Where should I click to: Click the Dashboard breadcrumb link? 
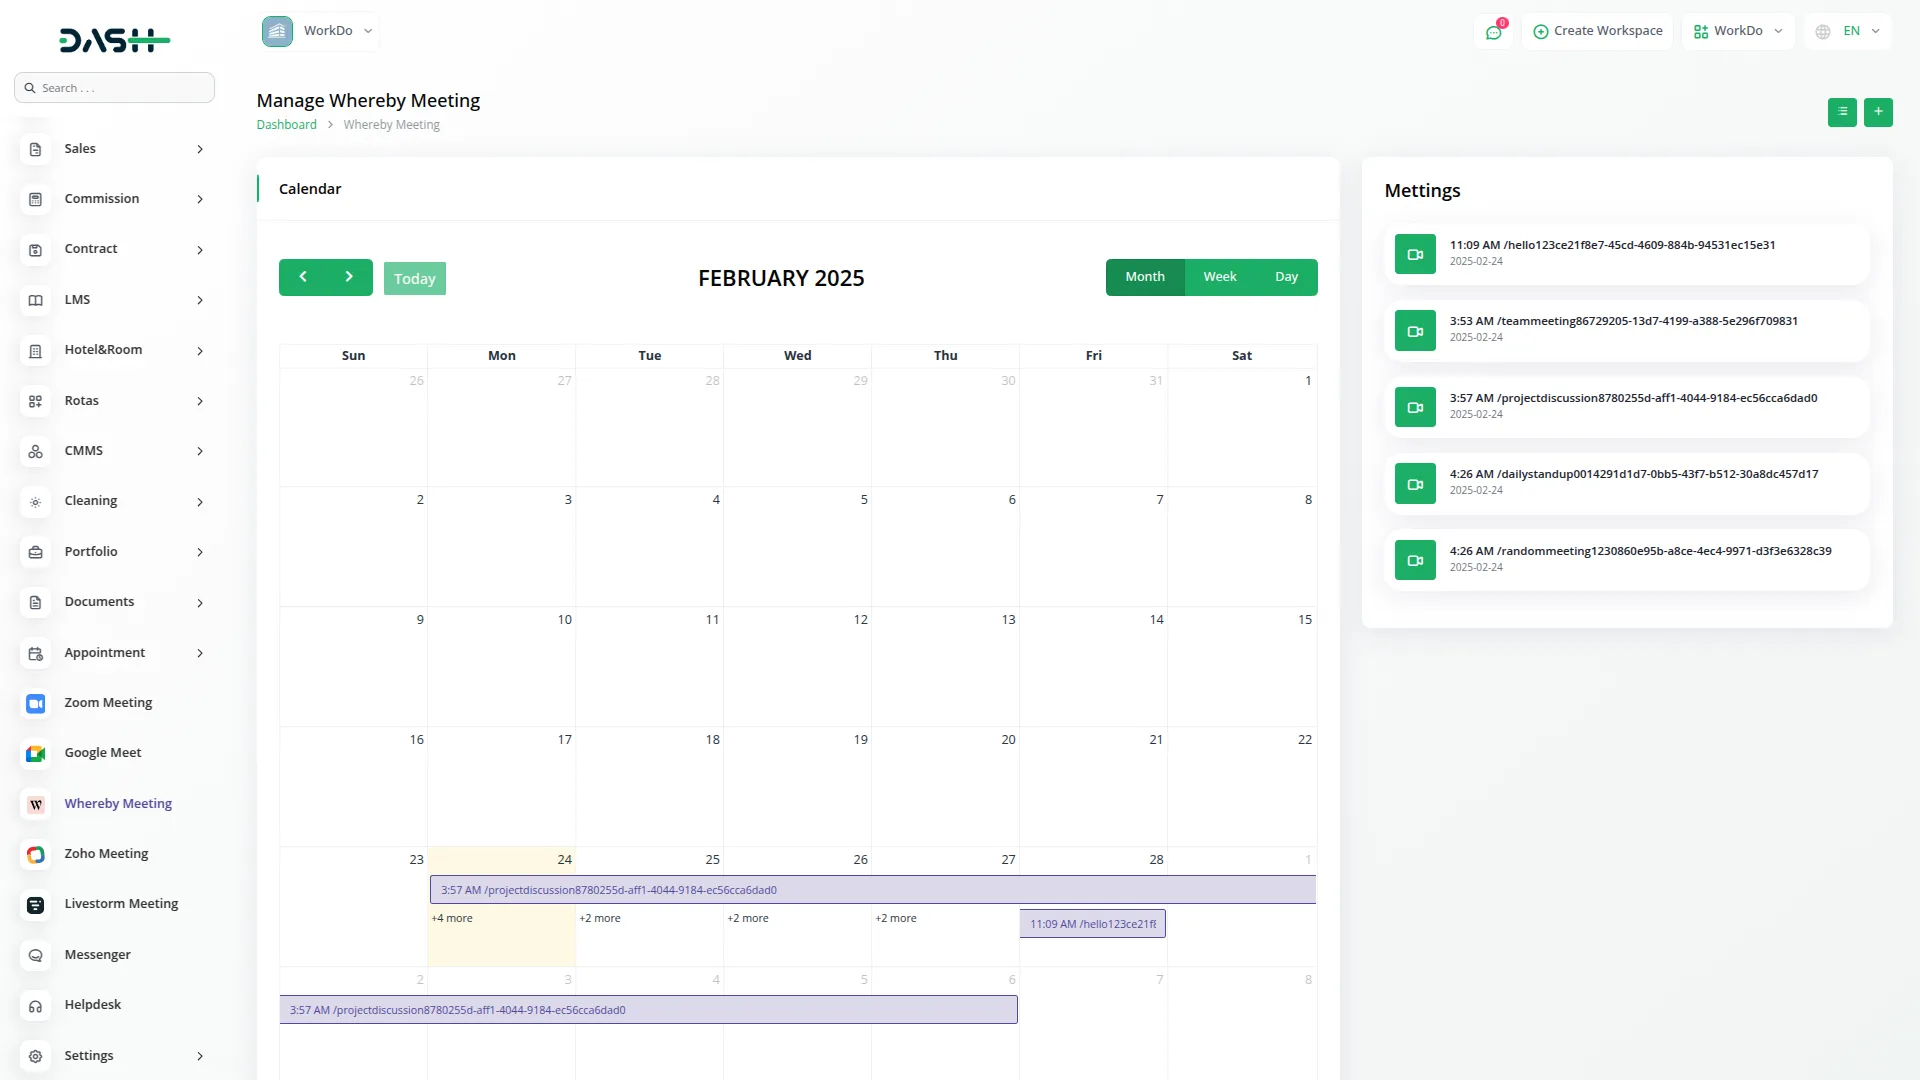pyautogui.click(x=286, y=125)
